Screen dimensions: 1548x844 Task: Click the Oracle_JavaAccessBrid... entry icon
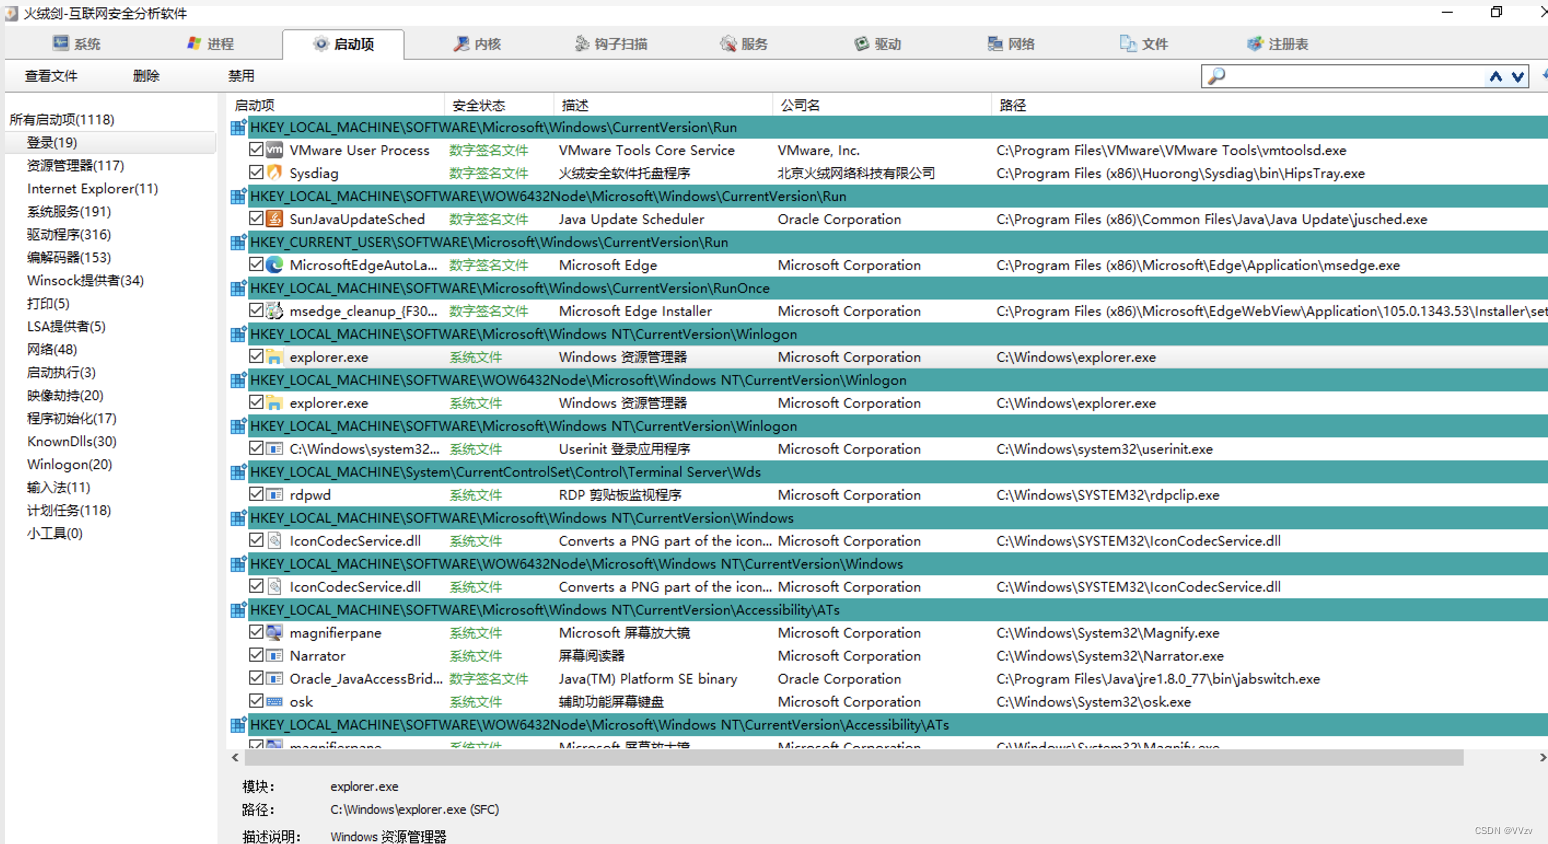(x=274, y=679)
